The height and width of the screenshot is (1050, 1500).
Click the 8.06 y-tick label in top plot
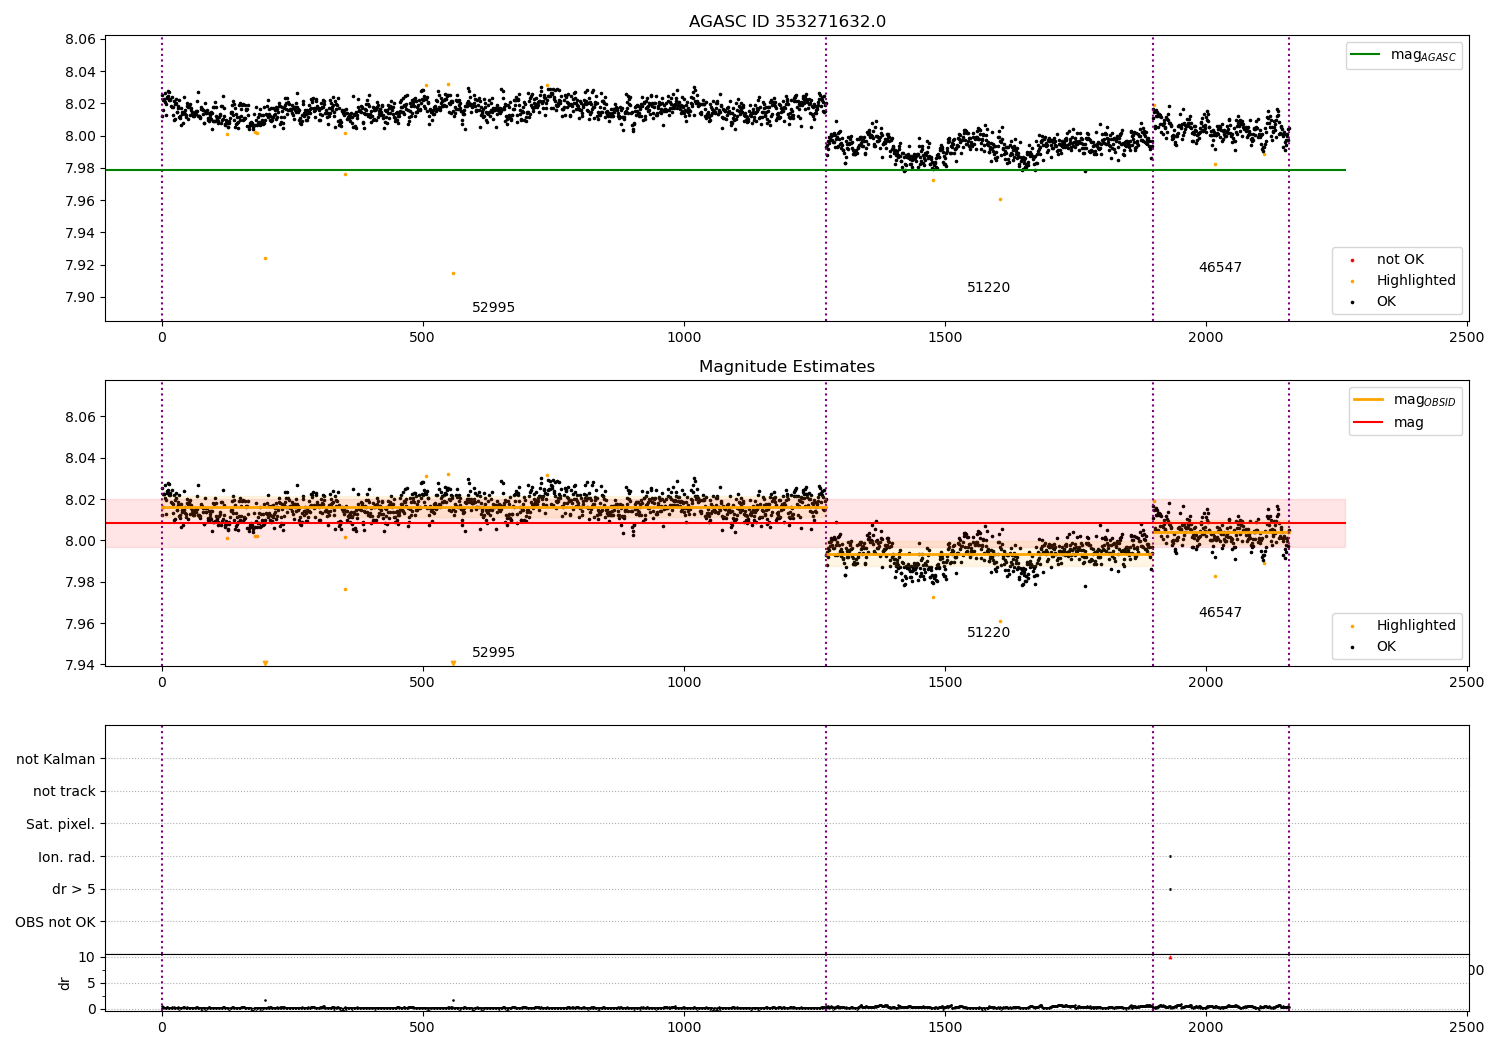(79, 40)
